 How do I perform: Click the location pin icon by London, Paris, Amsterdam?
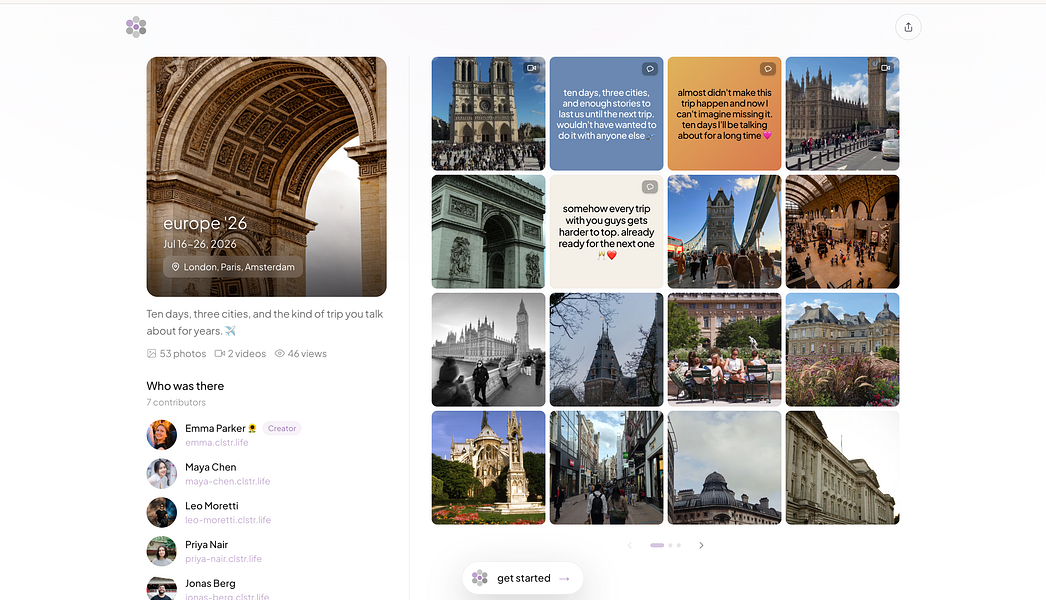pyautogui.click(x=175, y=267)
